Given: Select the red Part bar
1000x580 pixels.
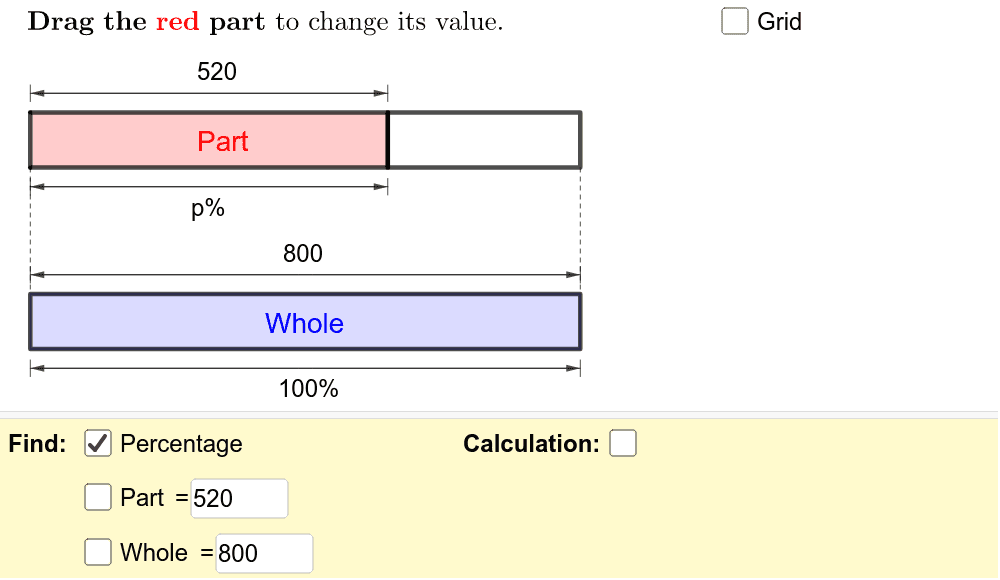Looking at the screenshot, I should tap(209, 140).
